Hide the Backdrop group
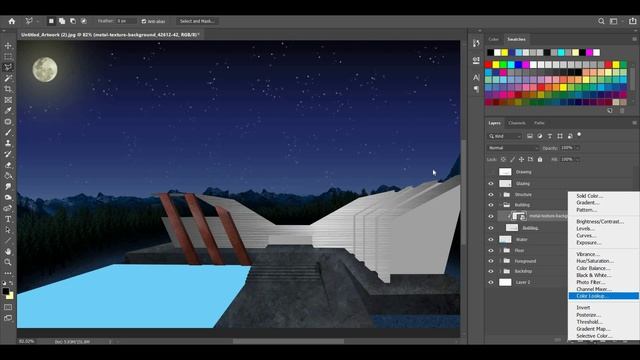Image resolution: width=640 pixels, height=360 pixels. point(491,271)
